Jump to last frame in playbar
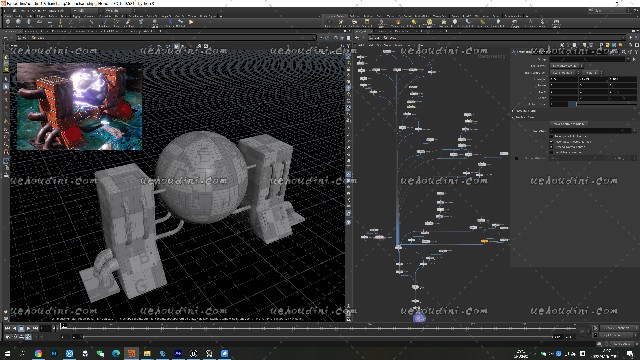This screenshot has height=360, width=640. tap(36, 328)
